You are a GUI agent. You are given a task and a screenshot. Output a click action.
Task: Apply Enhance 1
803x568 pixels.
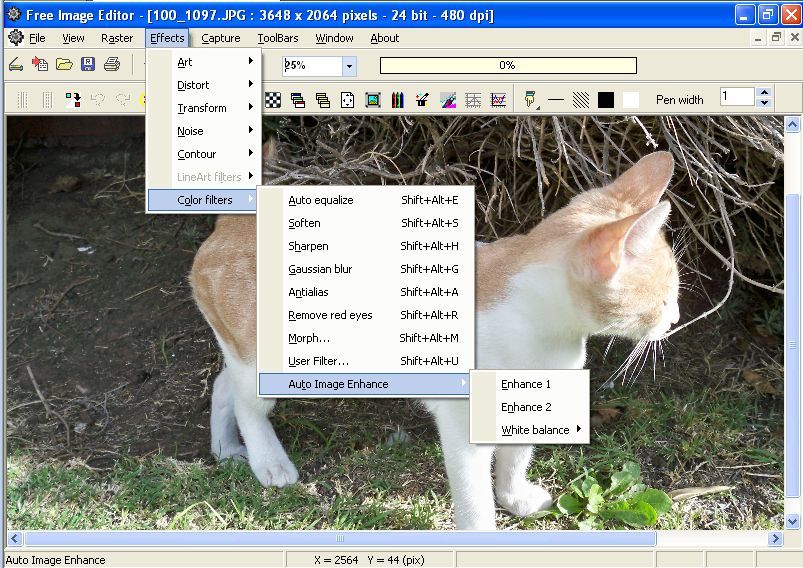pos(530,384)
